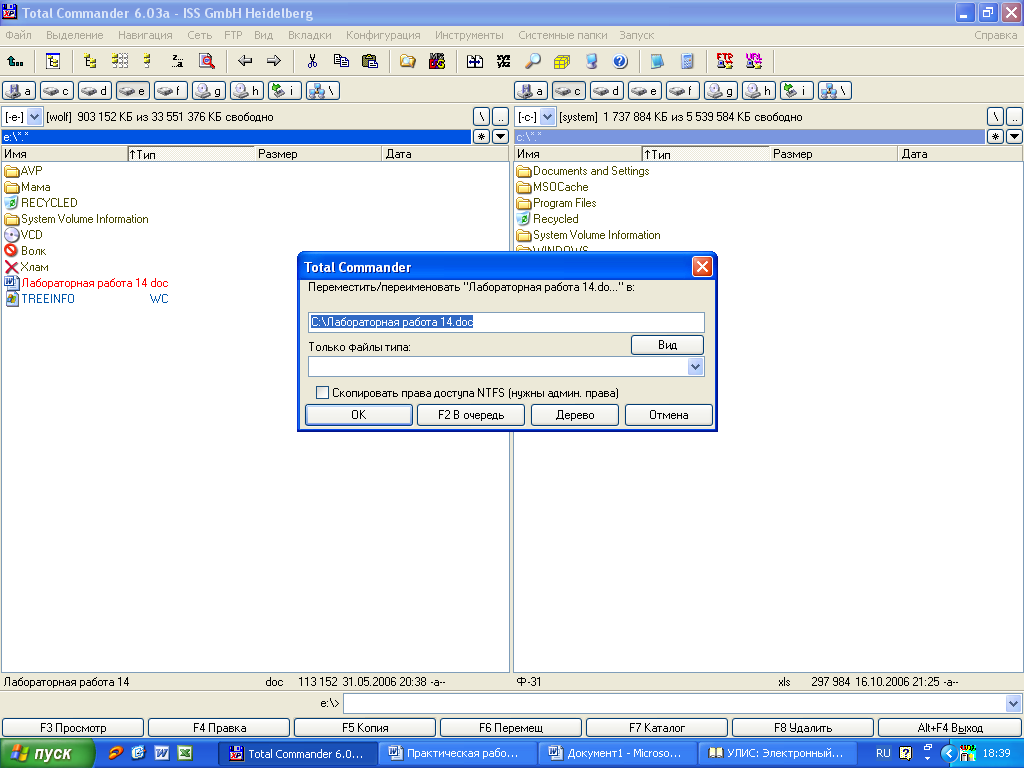1024x768 pixels.
Task: Expand the file type filter dropdown
Action: 696,367
